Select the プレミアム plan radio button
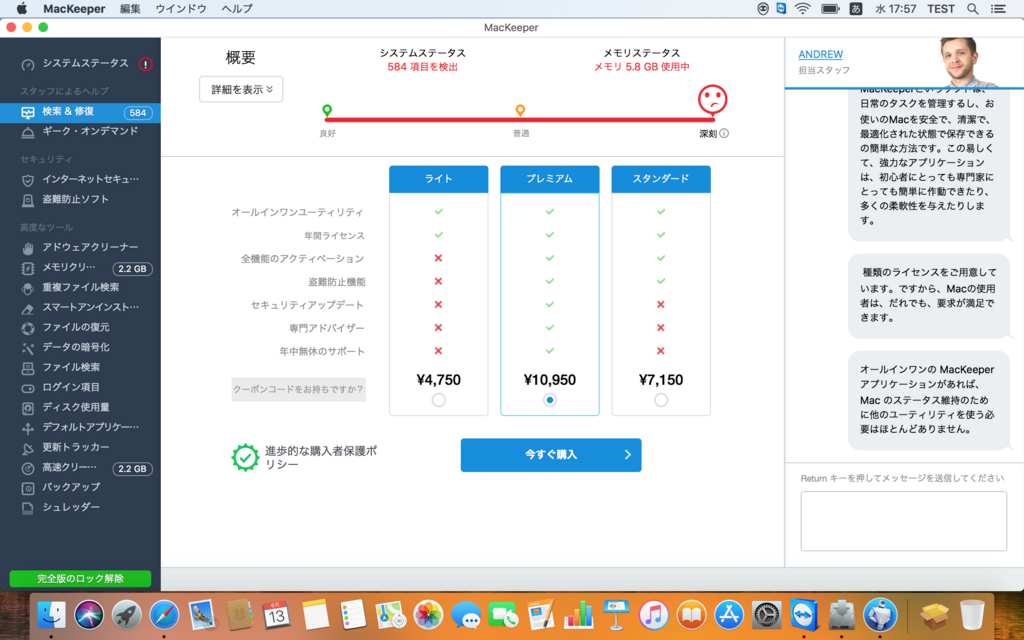The height and width of the screenshot is (640, 1024). point(550,400)
